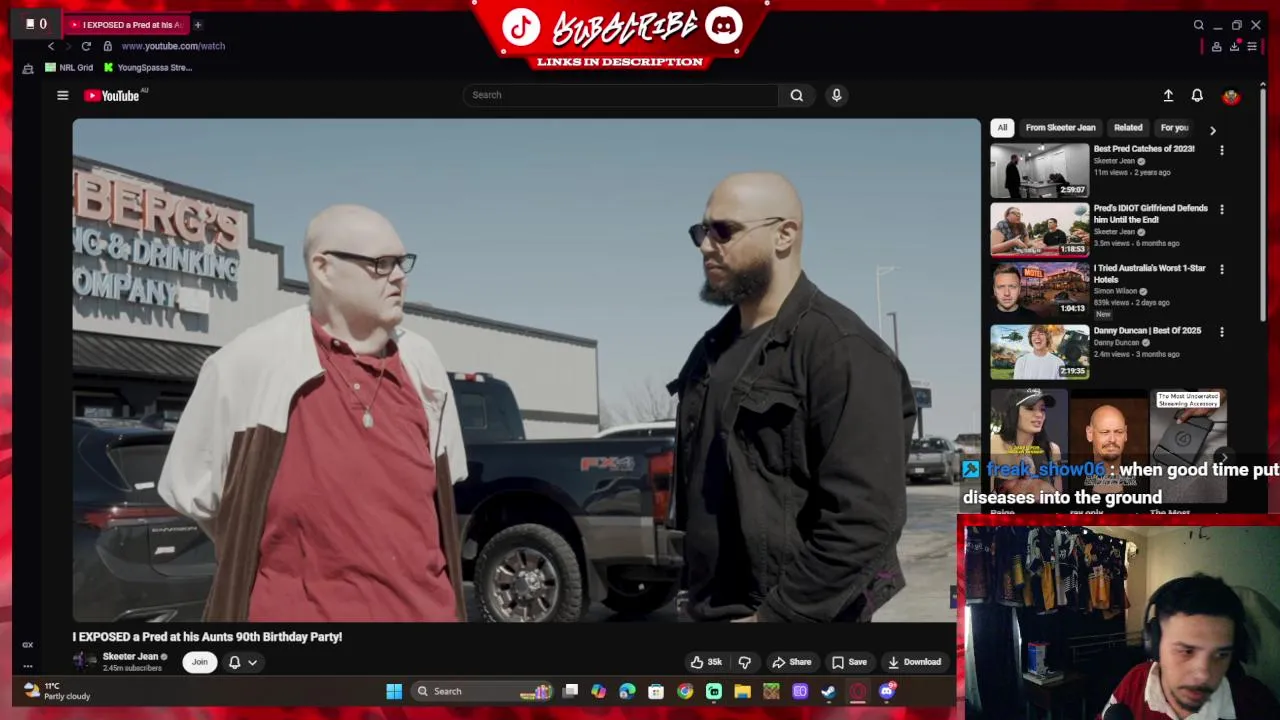Image resolution: width=1280 pixels, height=720 pixels.
Task: Open options for Danny Duncan Best Of 2025
Action: coord(1221,332)
